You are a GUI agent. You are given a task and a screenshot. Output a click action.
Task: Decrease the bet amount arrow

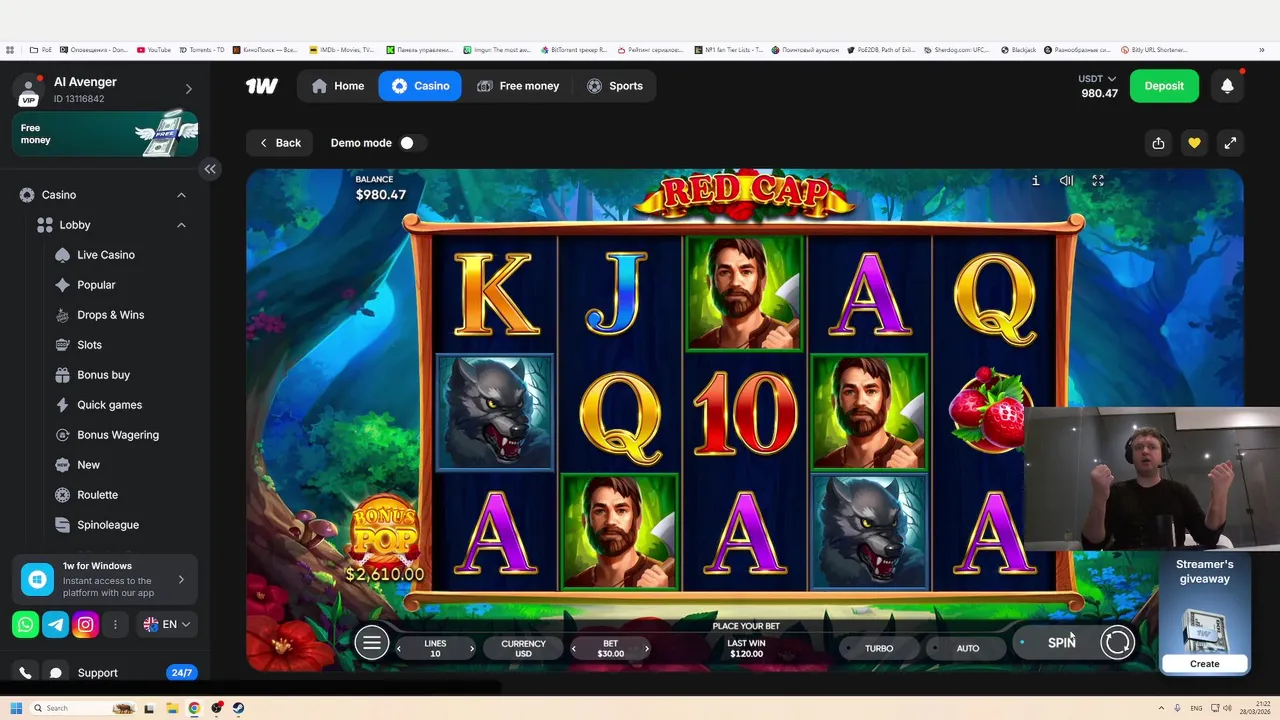point(574,649)
